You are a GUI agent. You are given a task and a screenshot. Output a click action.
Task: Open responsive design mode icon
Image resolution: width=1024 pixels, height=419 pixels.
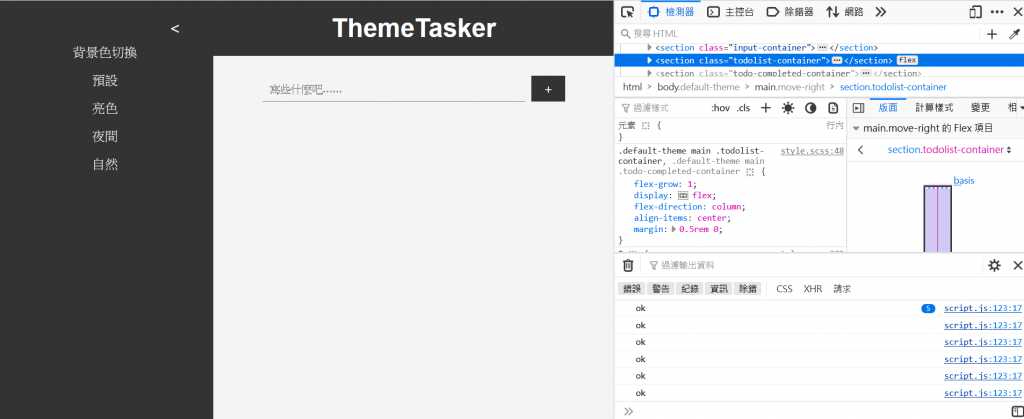click(976, 12)
